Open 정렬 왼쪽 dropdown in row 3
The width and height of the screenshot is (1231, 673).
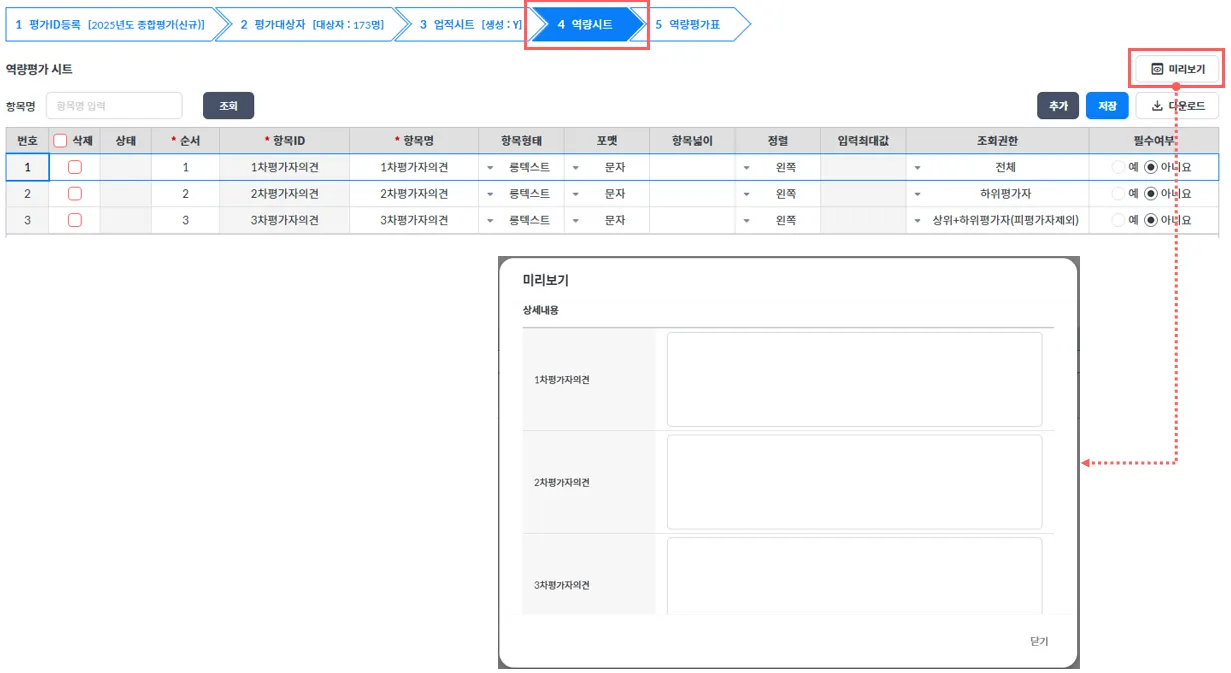778,220
